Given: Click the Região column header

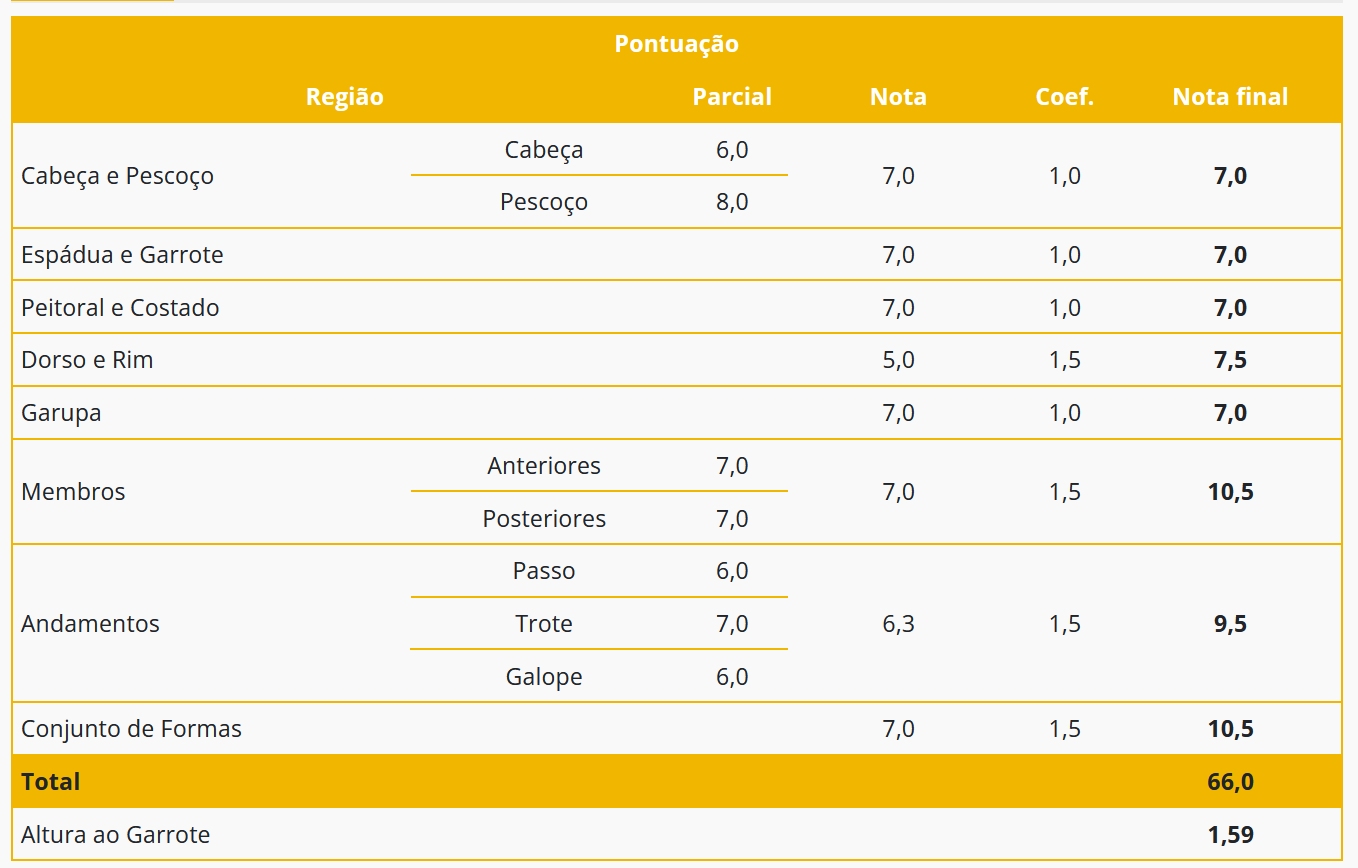Looking at the screenshot, I should point(344,97).
